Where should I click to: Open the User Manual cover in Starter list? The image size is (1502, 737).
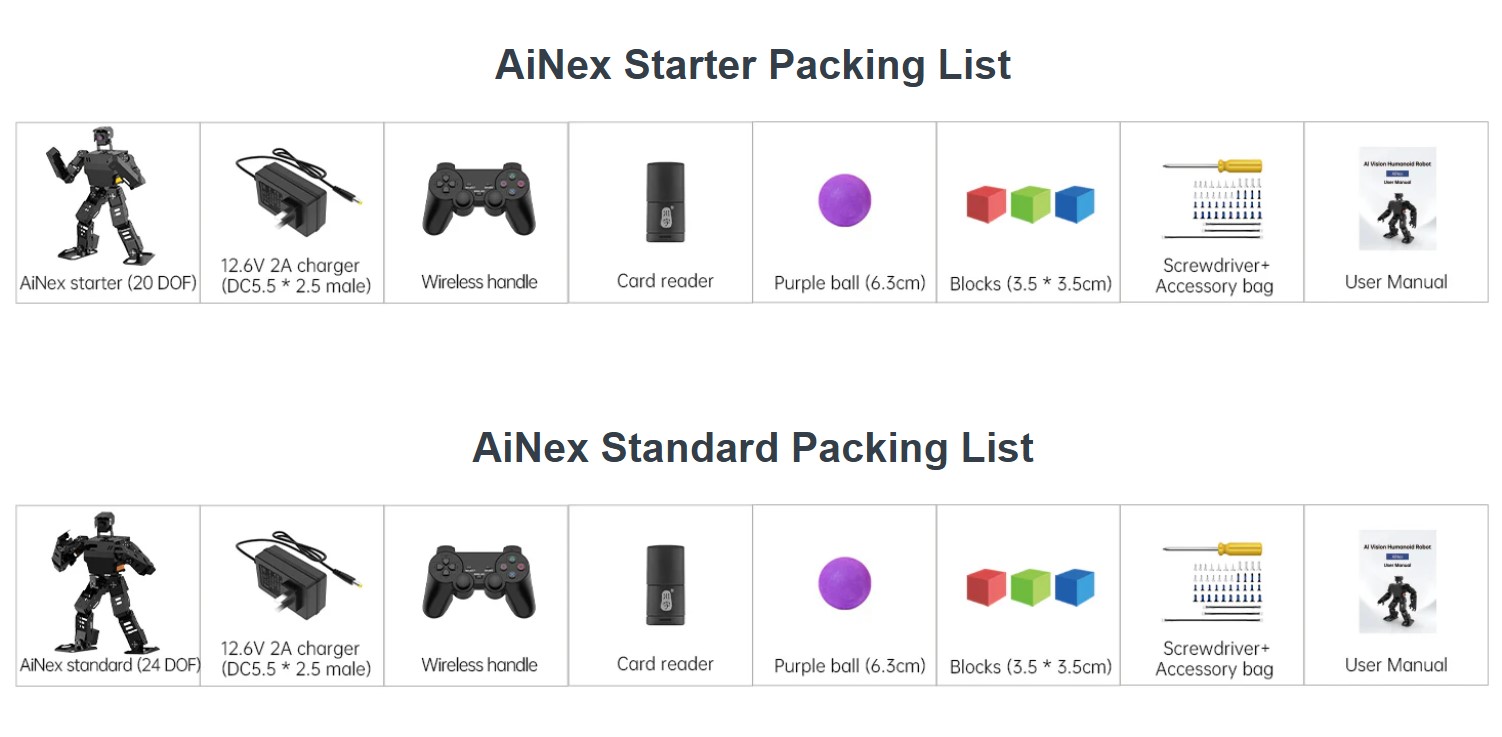(x=1397, y=200)
